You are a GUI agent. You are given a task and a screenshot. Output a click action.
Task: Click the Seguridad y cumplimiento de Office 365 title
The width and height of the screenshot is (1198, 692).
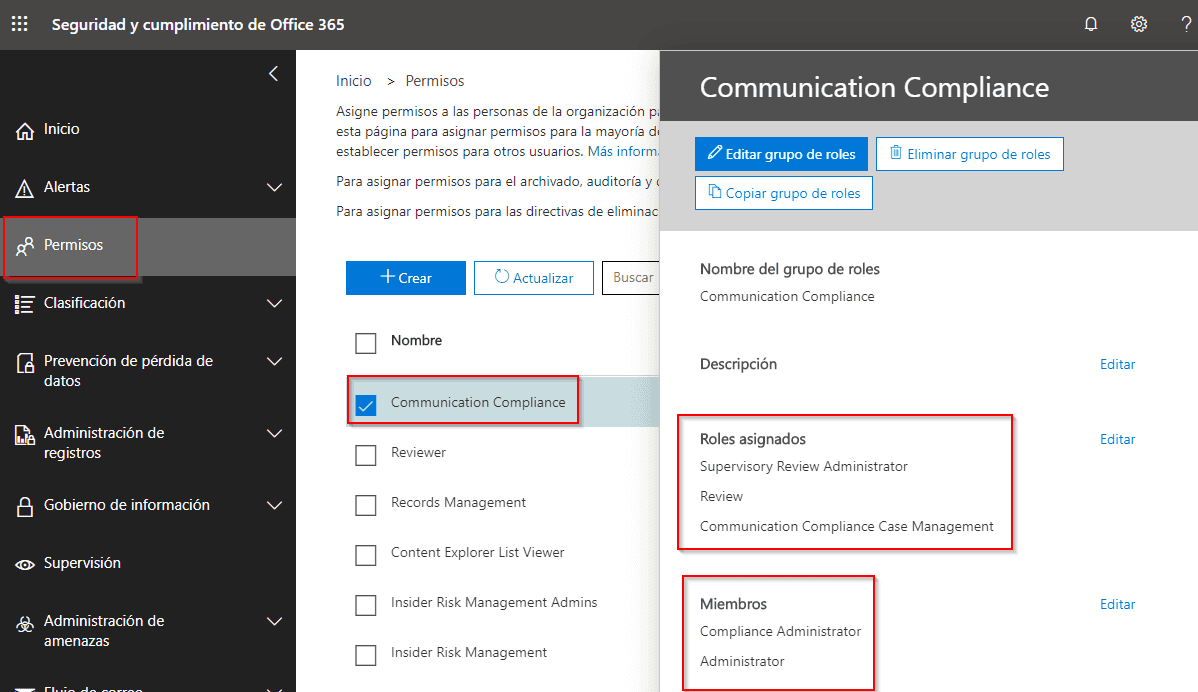point(198,24)
